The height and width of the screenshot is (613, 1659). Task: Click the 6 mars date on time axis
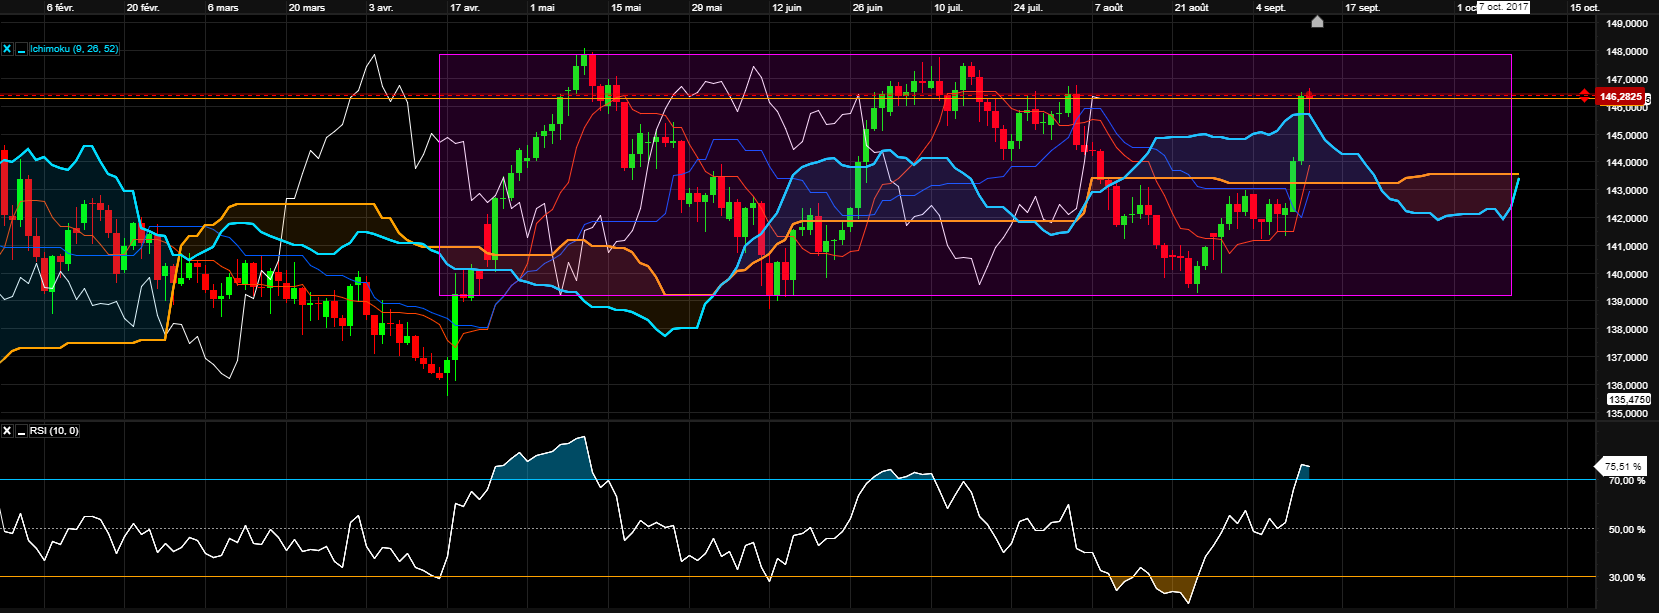[x=223, y=7]
